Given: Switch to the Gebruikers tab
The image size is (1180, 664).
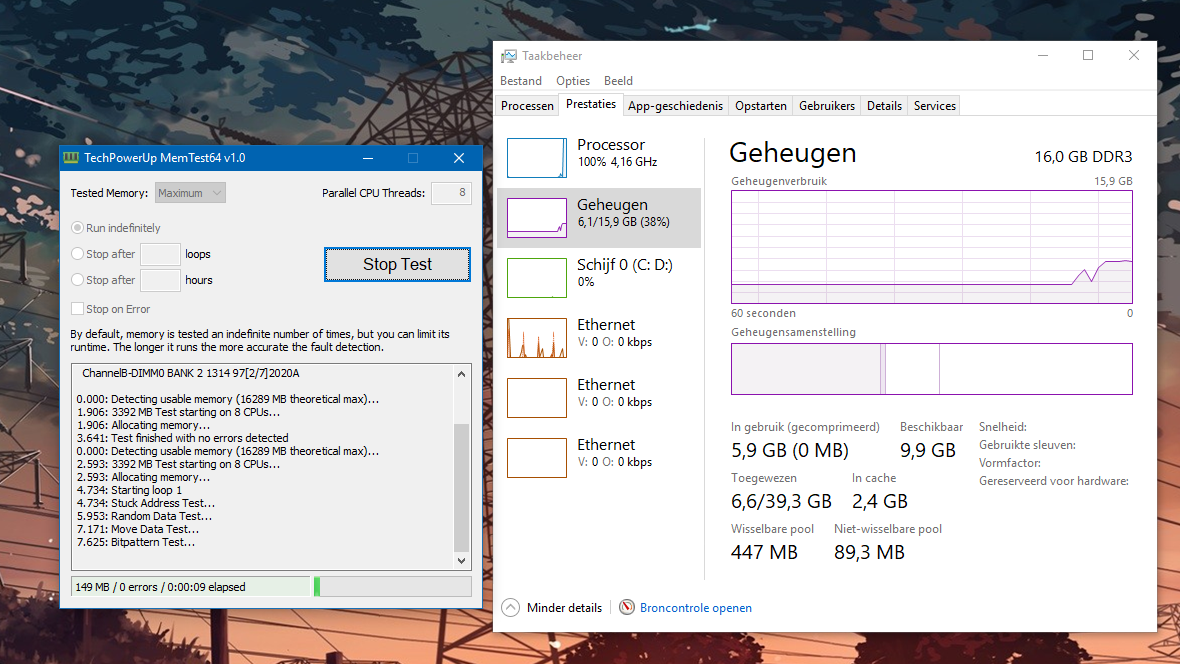Looking at the screenshot, I should (x=827, y=105).
